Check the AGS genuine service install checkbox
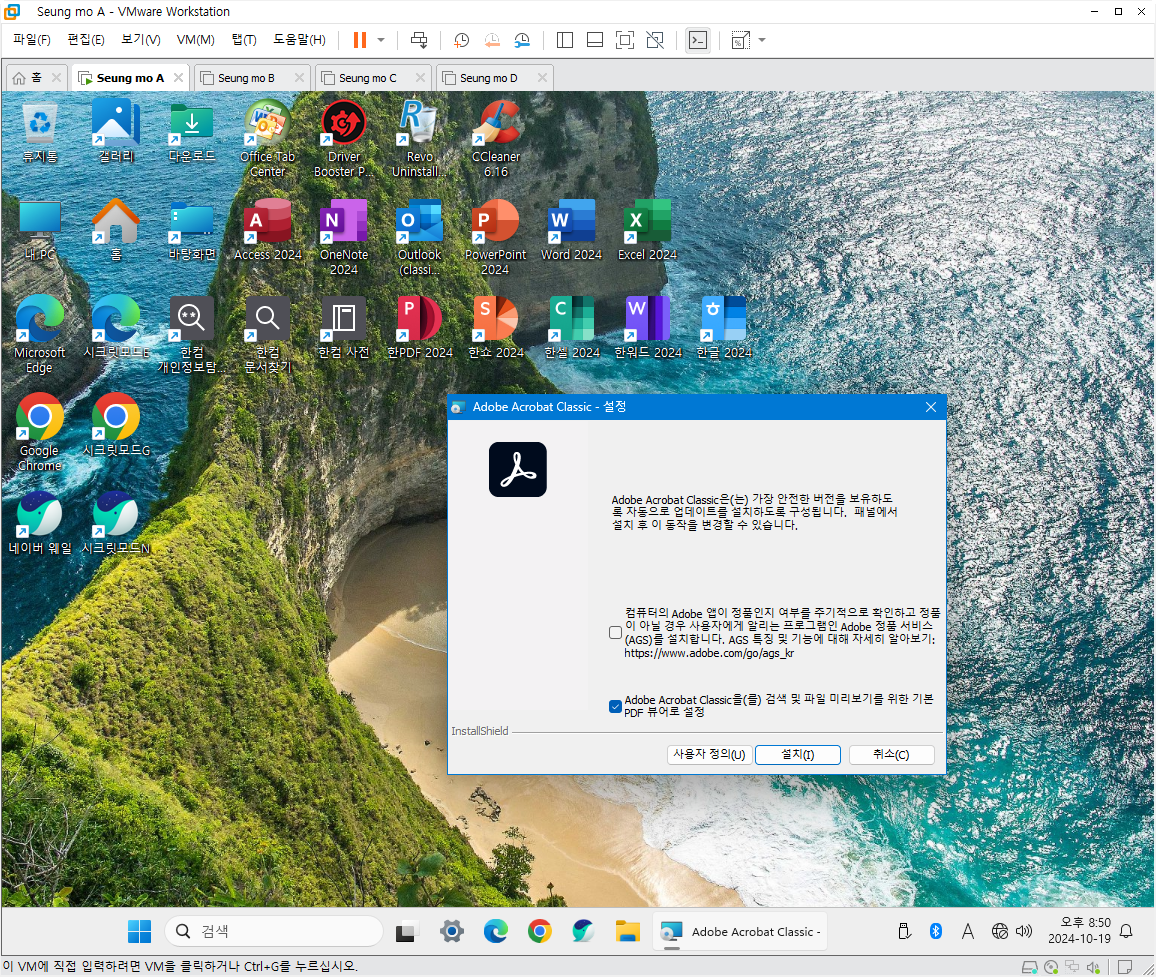This screenshot has width=1156, height=977. 615,632
